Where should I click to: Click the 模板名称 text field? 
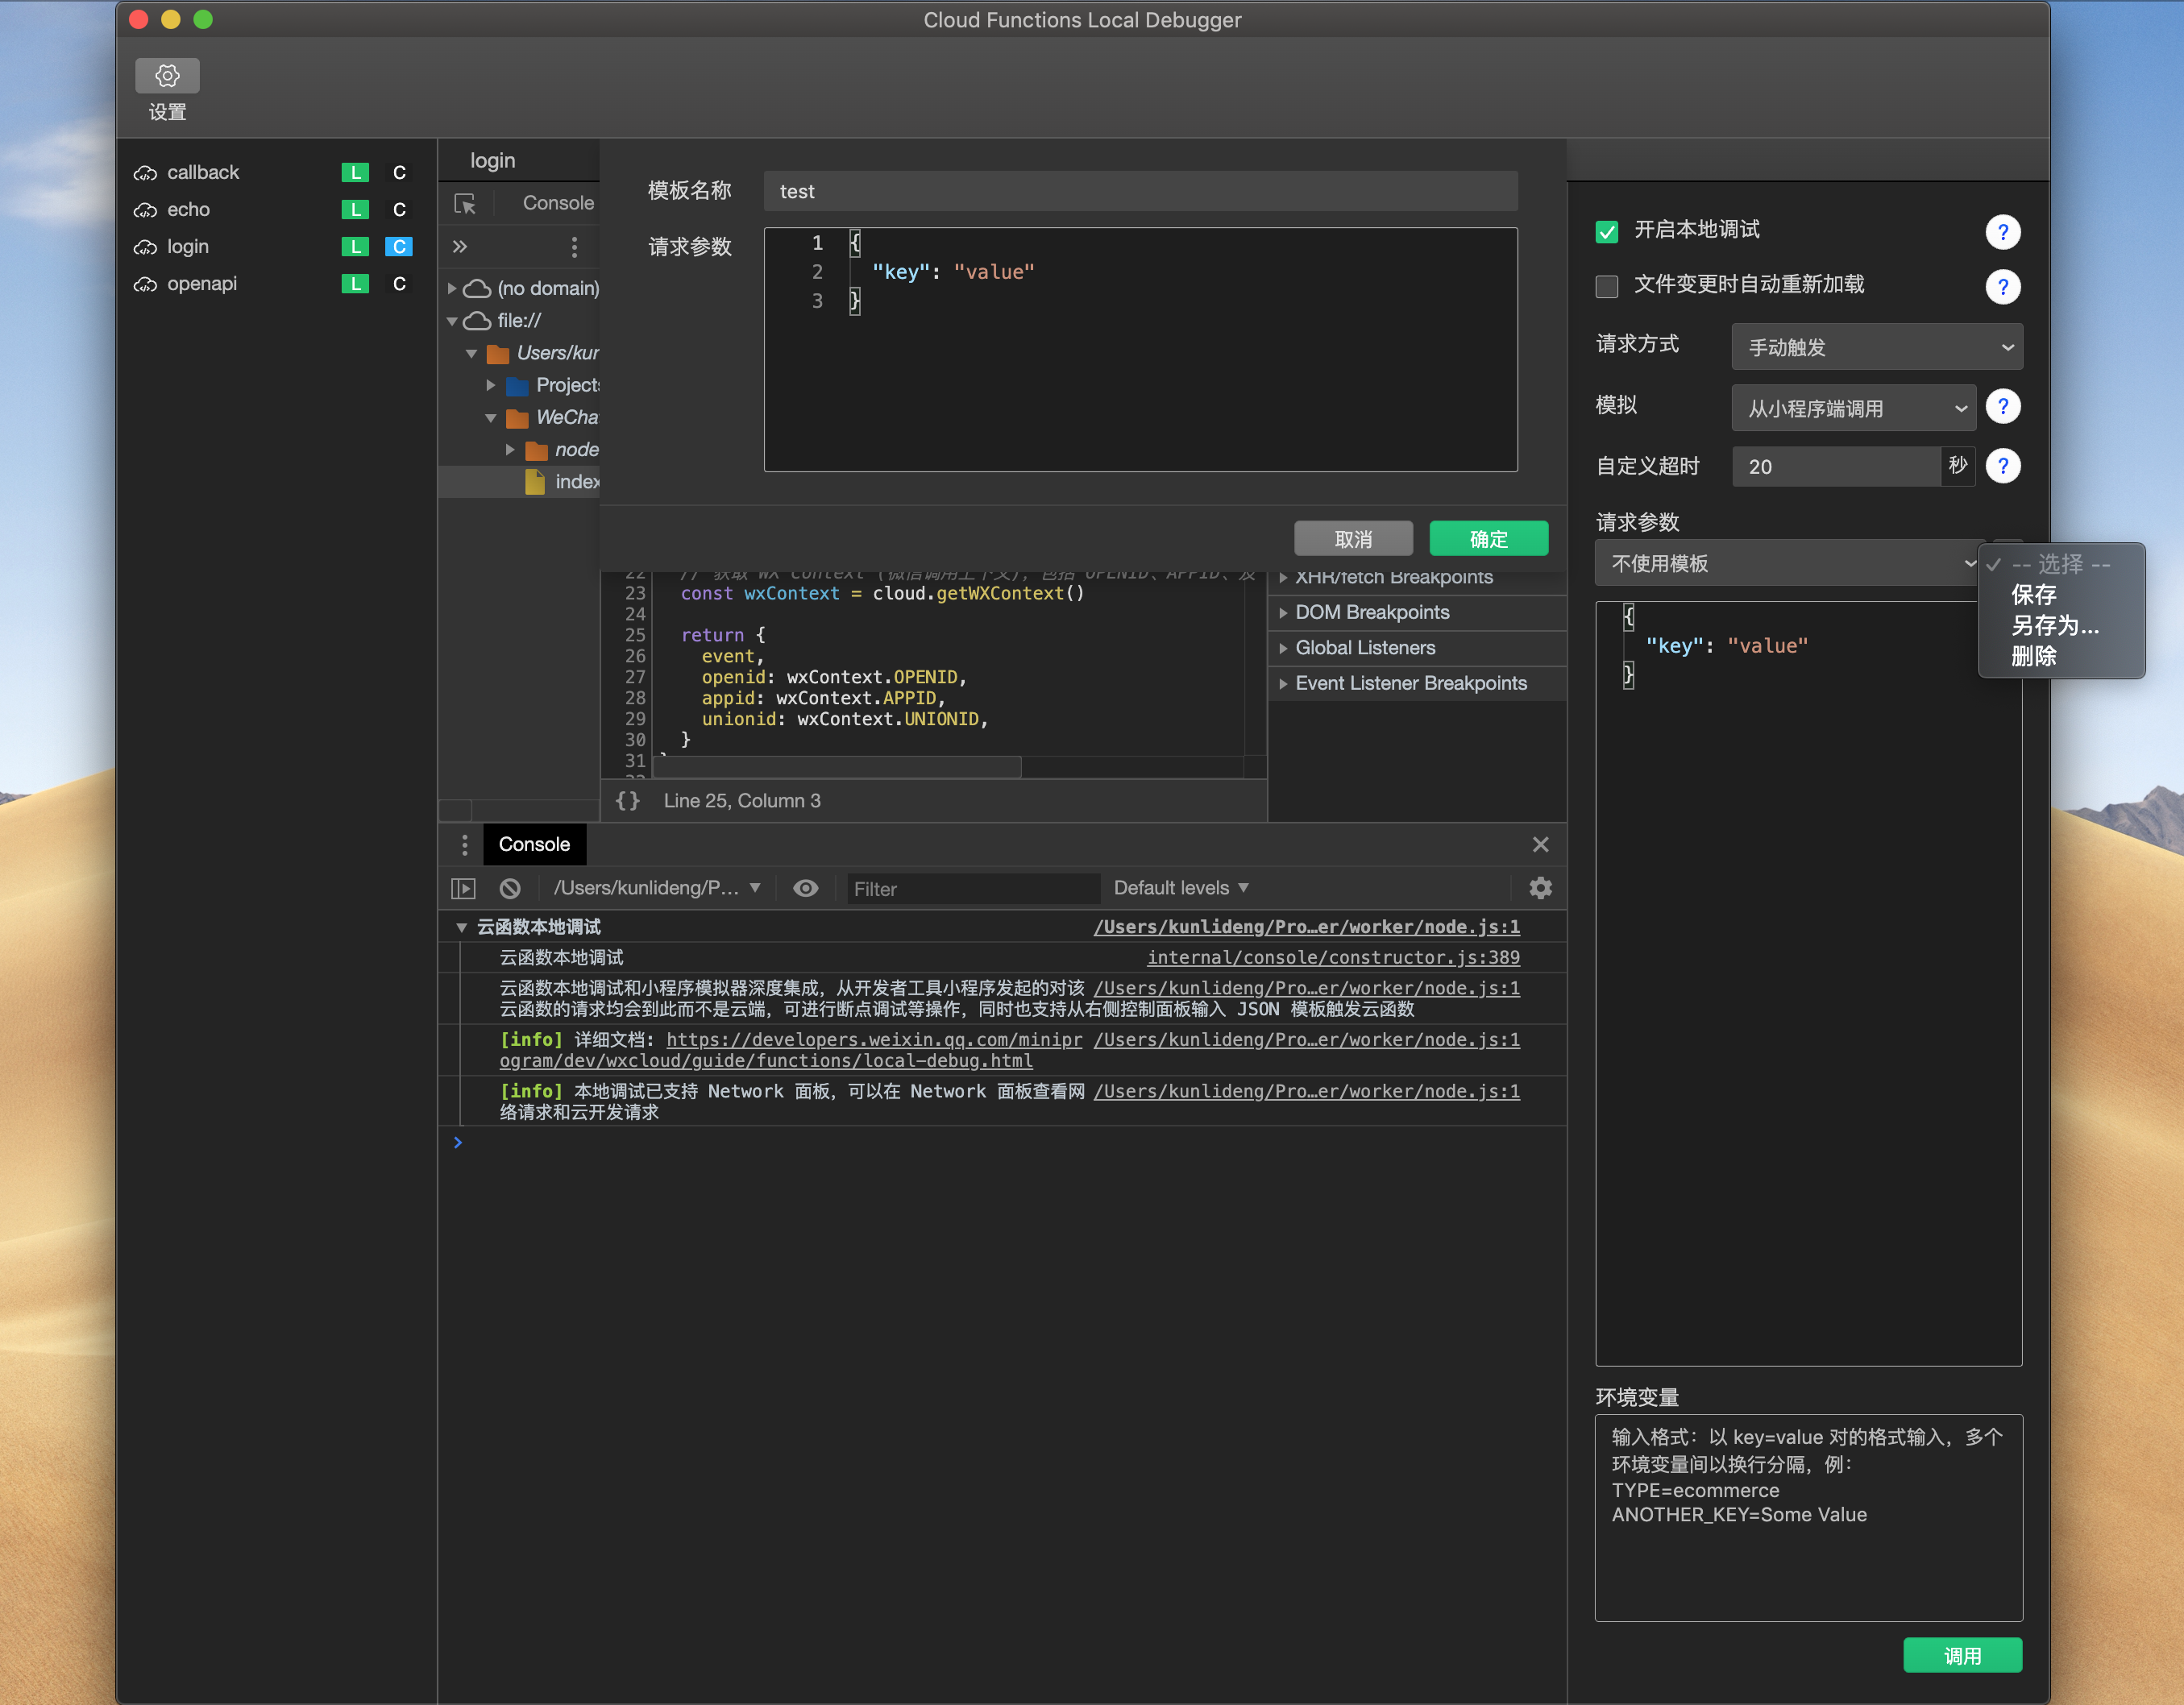1140,191
